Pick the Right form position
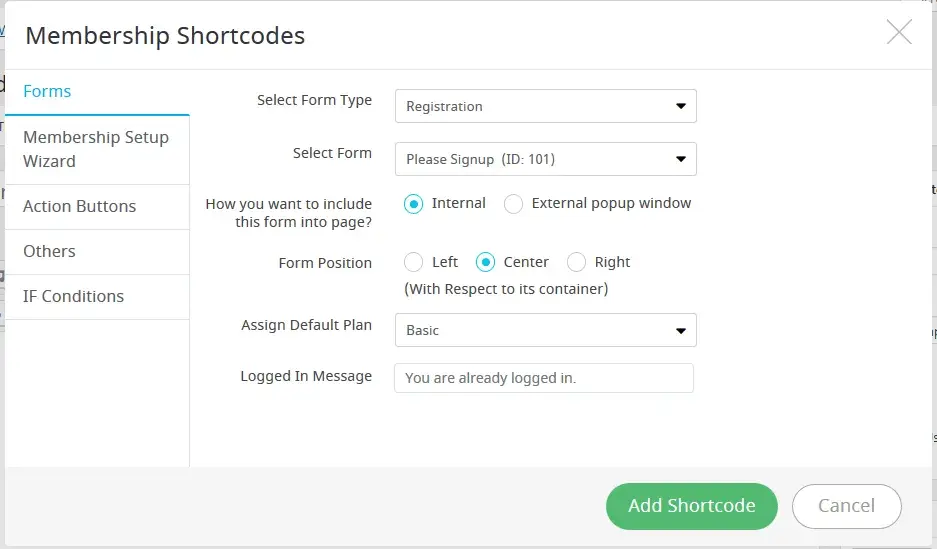This screenshot has height=549, width=937. 576,262
